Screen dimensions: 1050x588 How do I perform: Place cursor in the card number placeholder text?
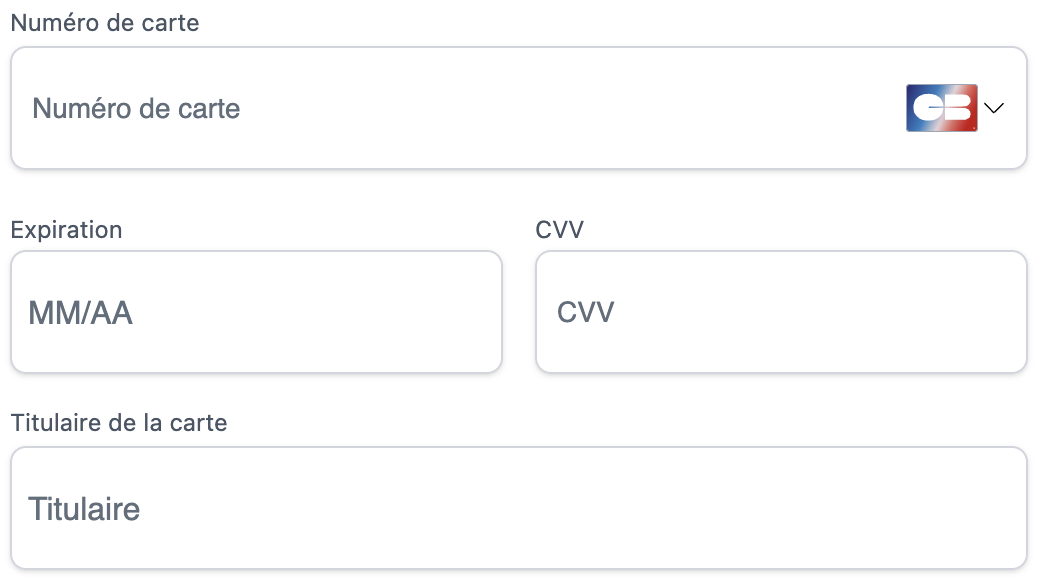click(137, 108)
